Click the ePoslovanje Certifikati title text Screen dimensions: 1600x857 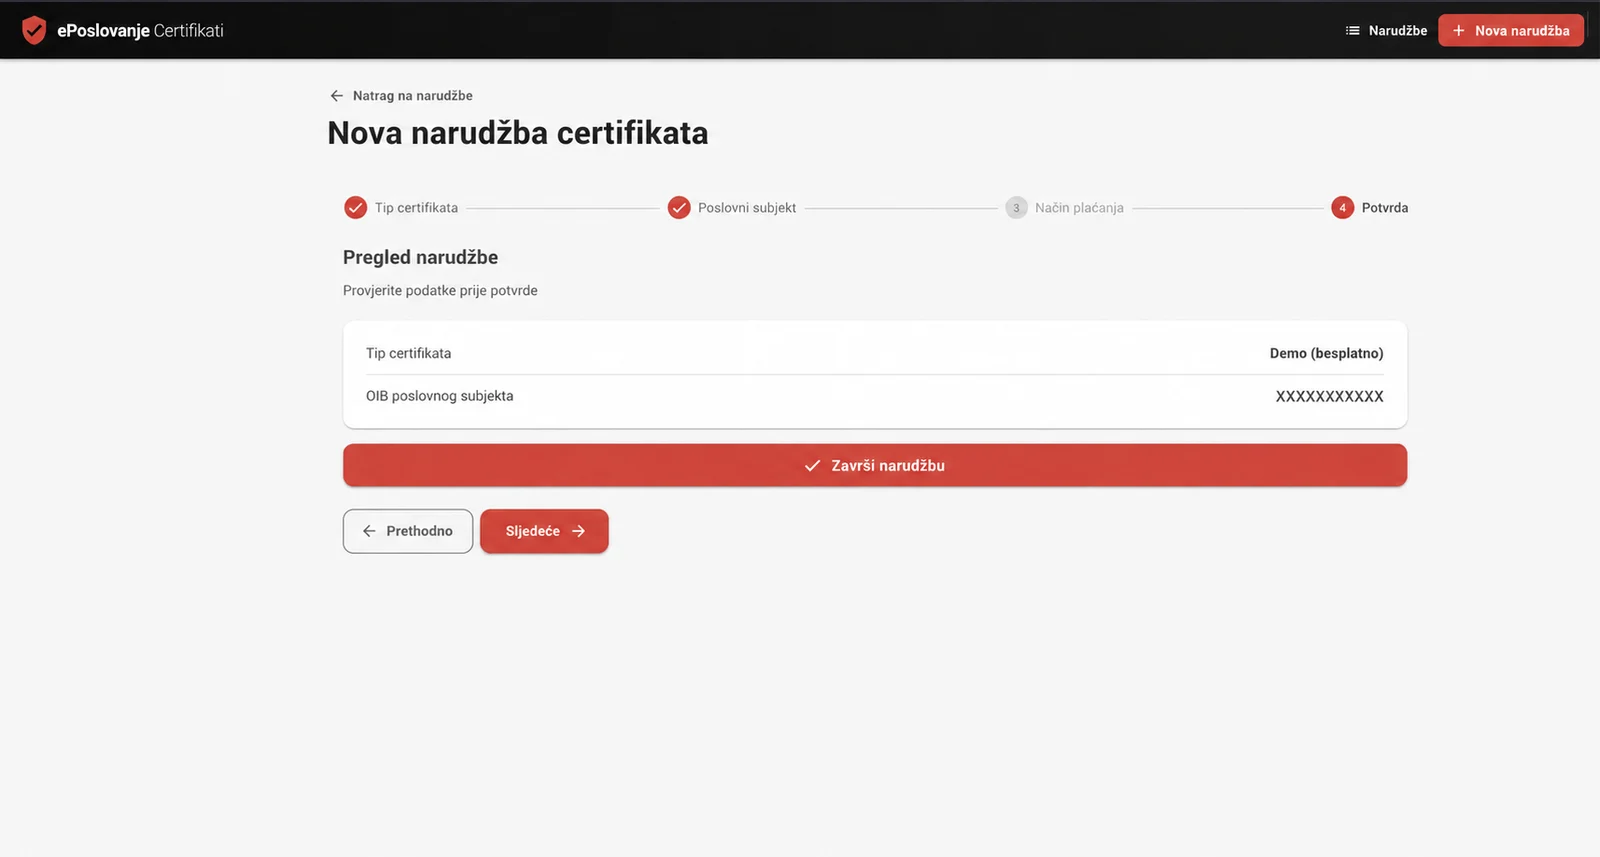pos(140,31)
